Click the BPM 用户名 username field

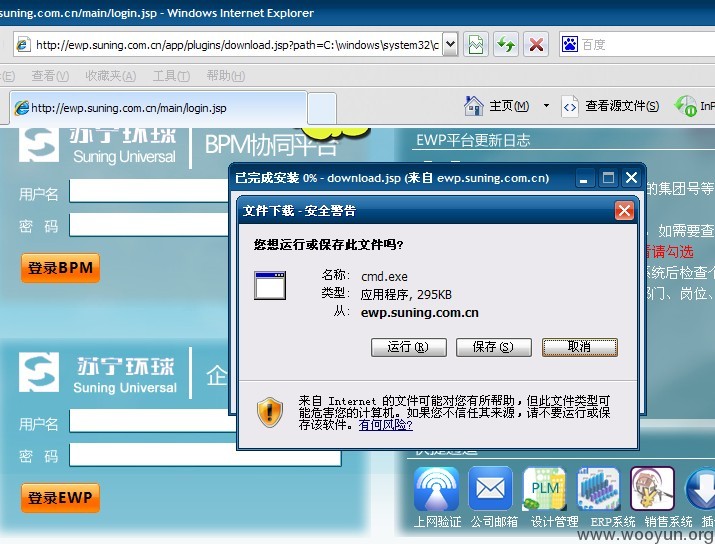pyautogui.click(x=150, y=191)
